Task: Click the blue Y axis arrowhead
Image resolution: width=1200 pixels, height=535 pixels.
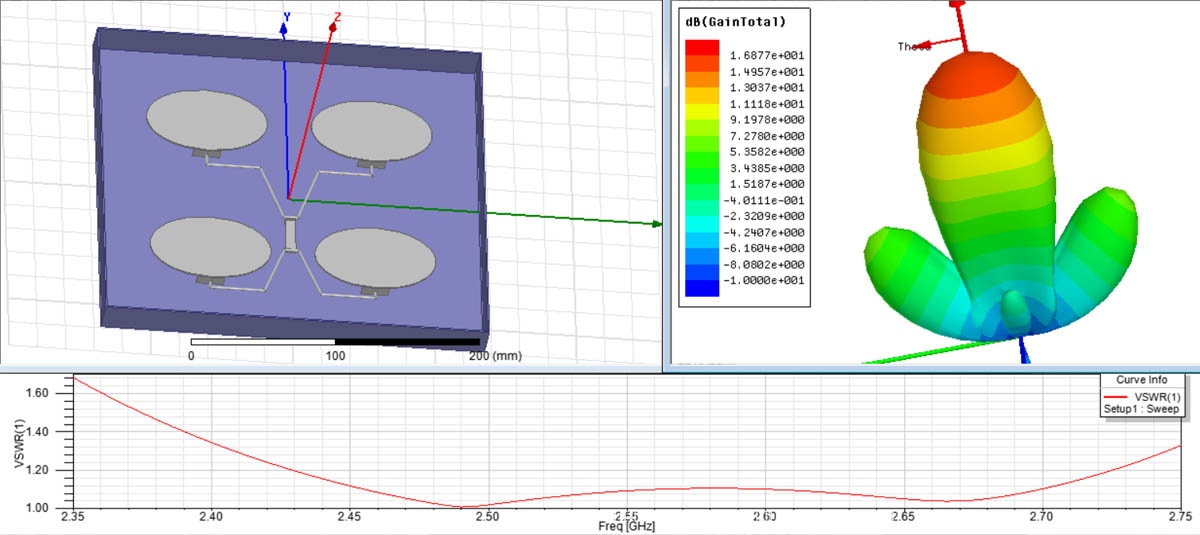Action: coord(285,30)
